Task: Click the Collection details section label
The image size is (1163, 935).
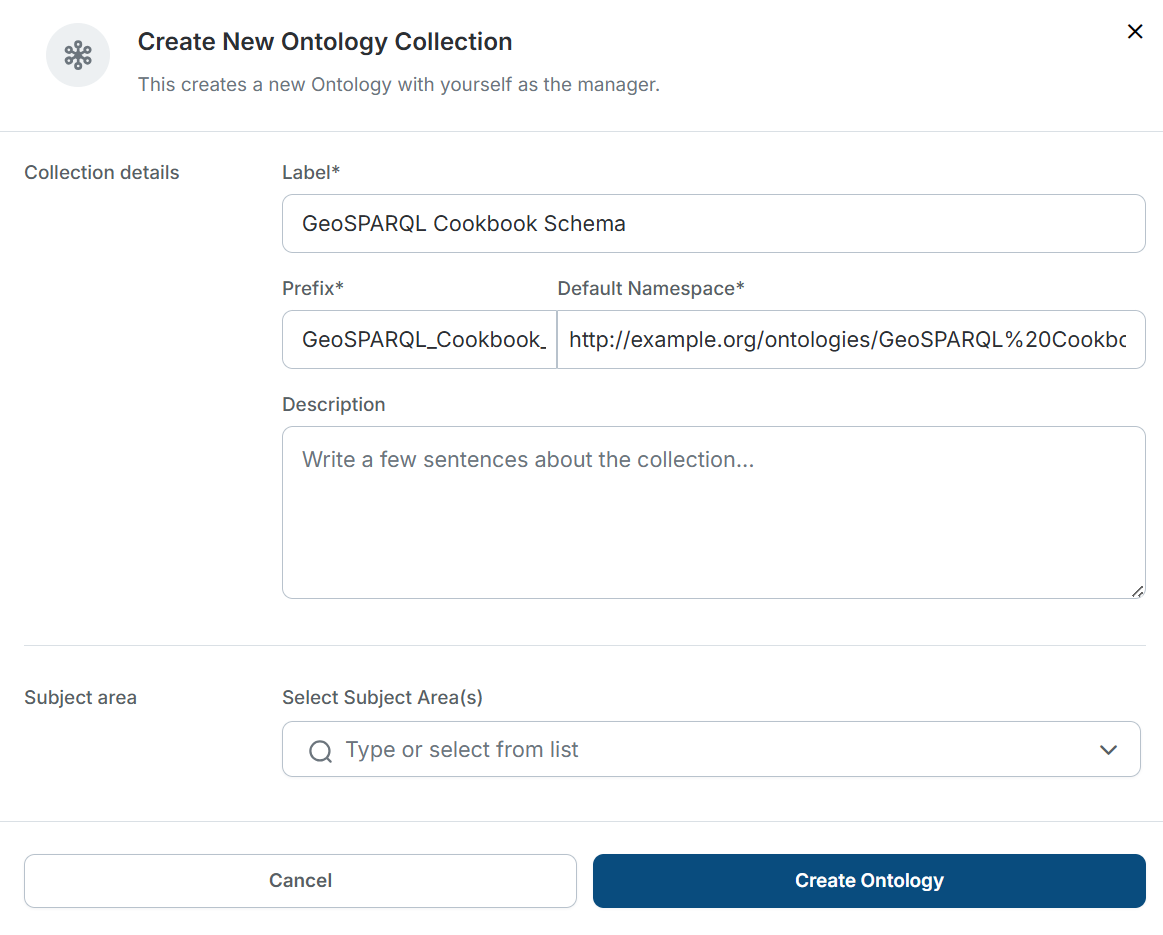Action: [x=101, y=172]
